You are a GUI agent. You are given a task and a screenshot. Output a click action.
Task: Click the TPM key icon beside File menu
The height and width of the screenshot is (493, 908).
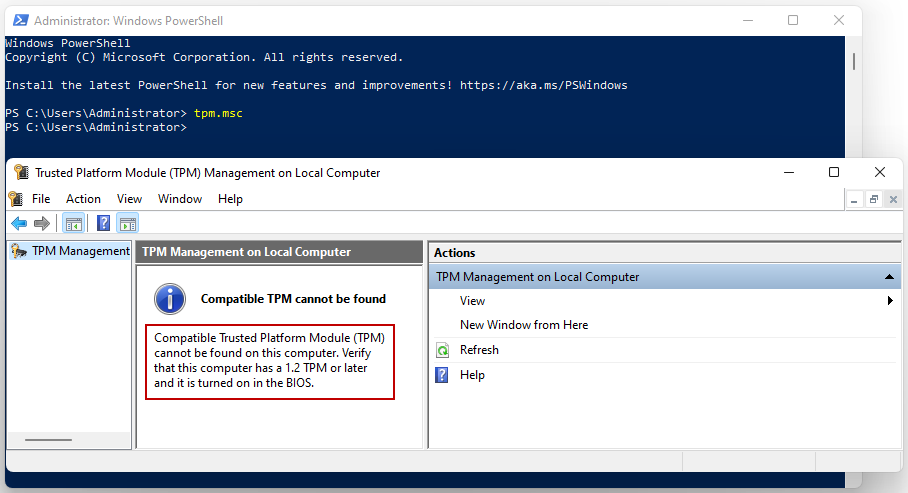click(x=16, y=199)
